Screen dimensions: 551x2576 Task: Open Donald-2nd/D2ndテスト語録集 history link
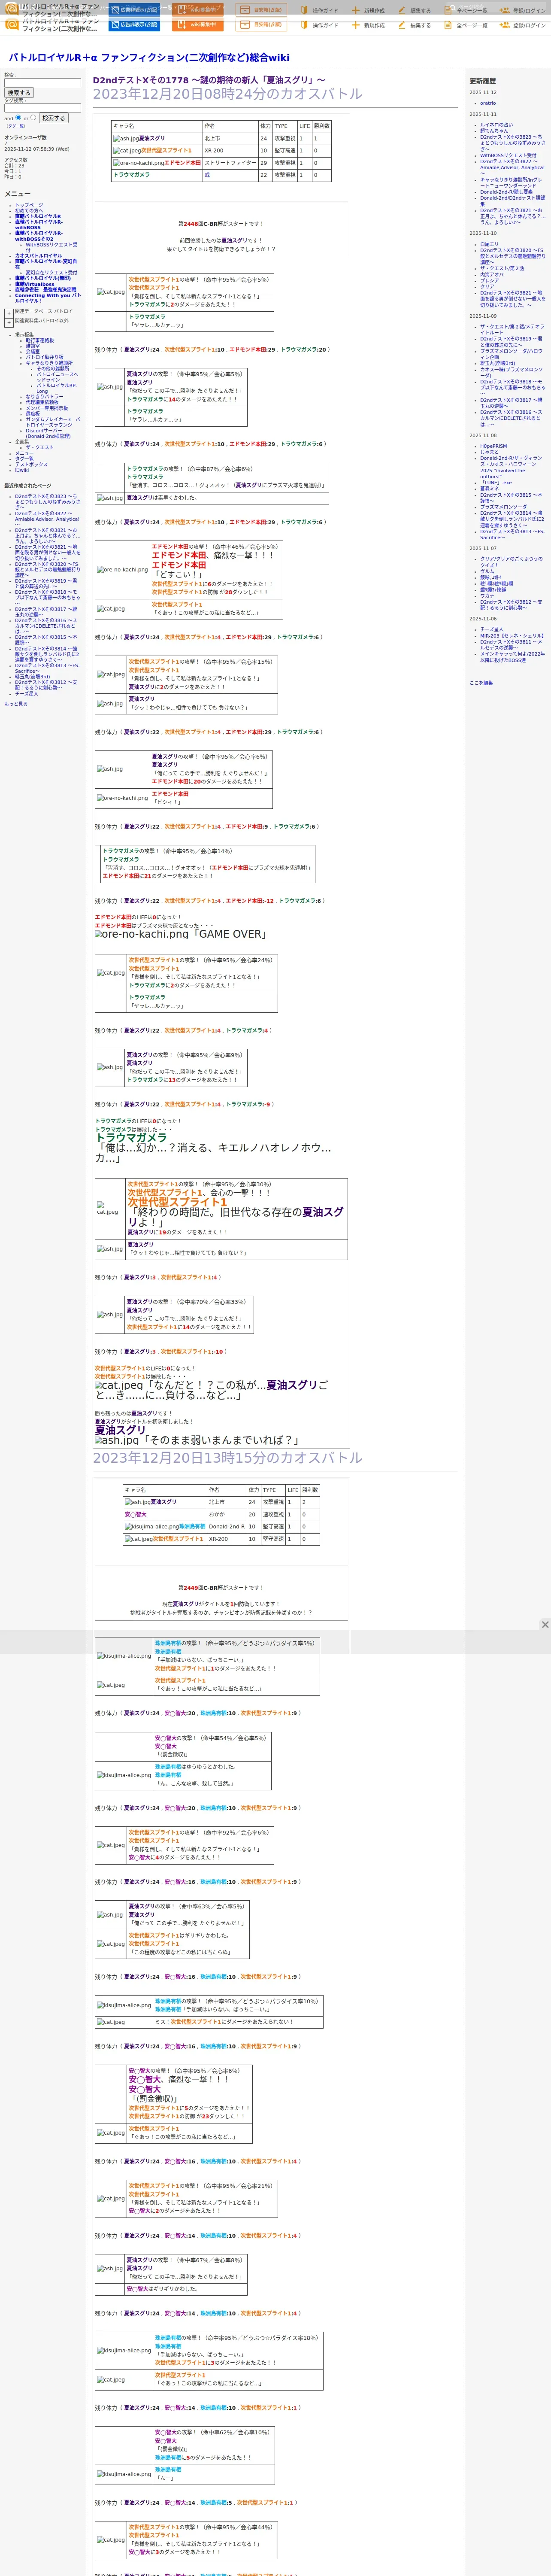click(512, 200)
